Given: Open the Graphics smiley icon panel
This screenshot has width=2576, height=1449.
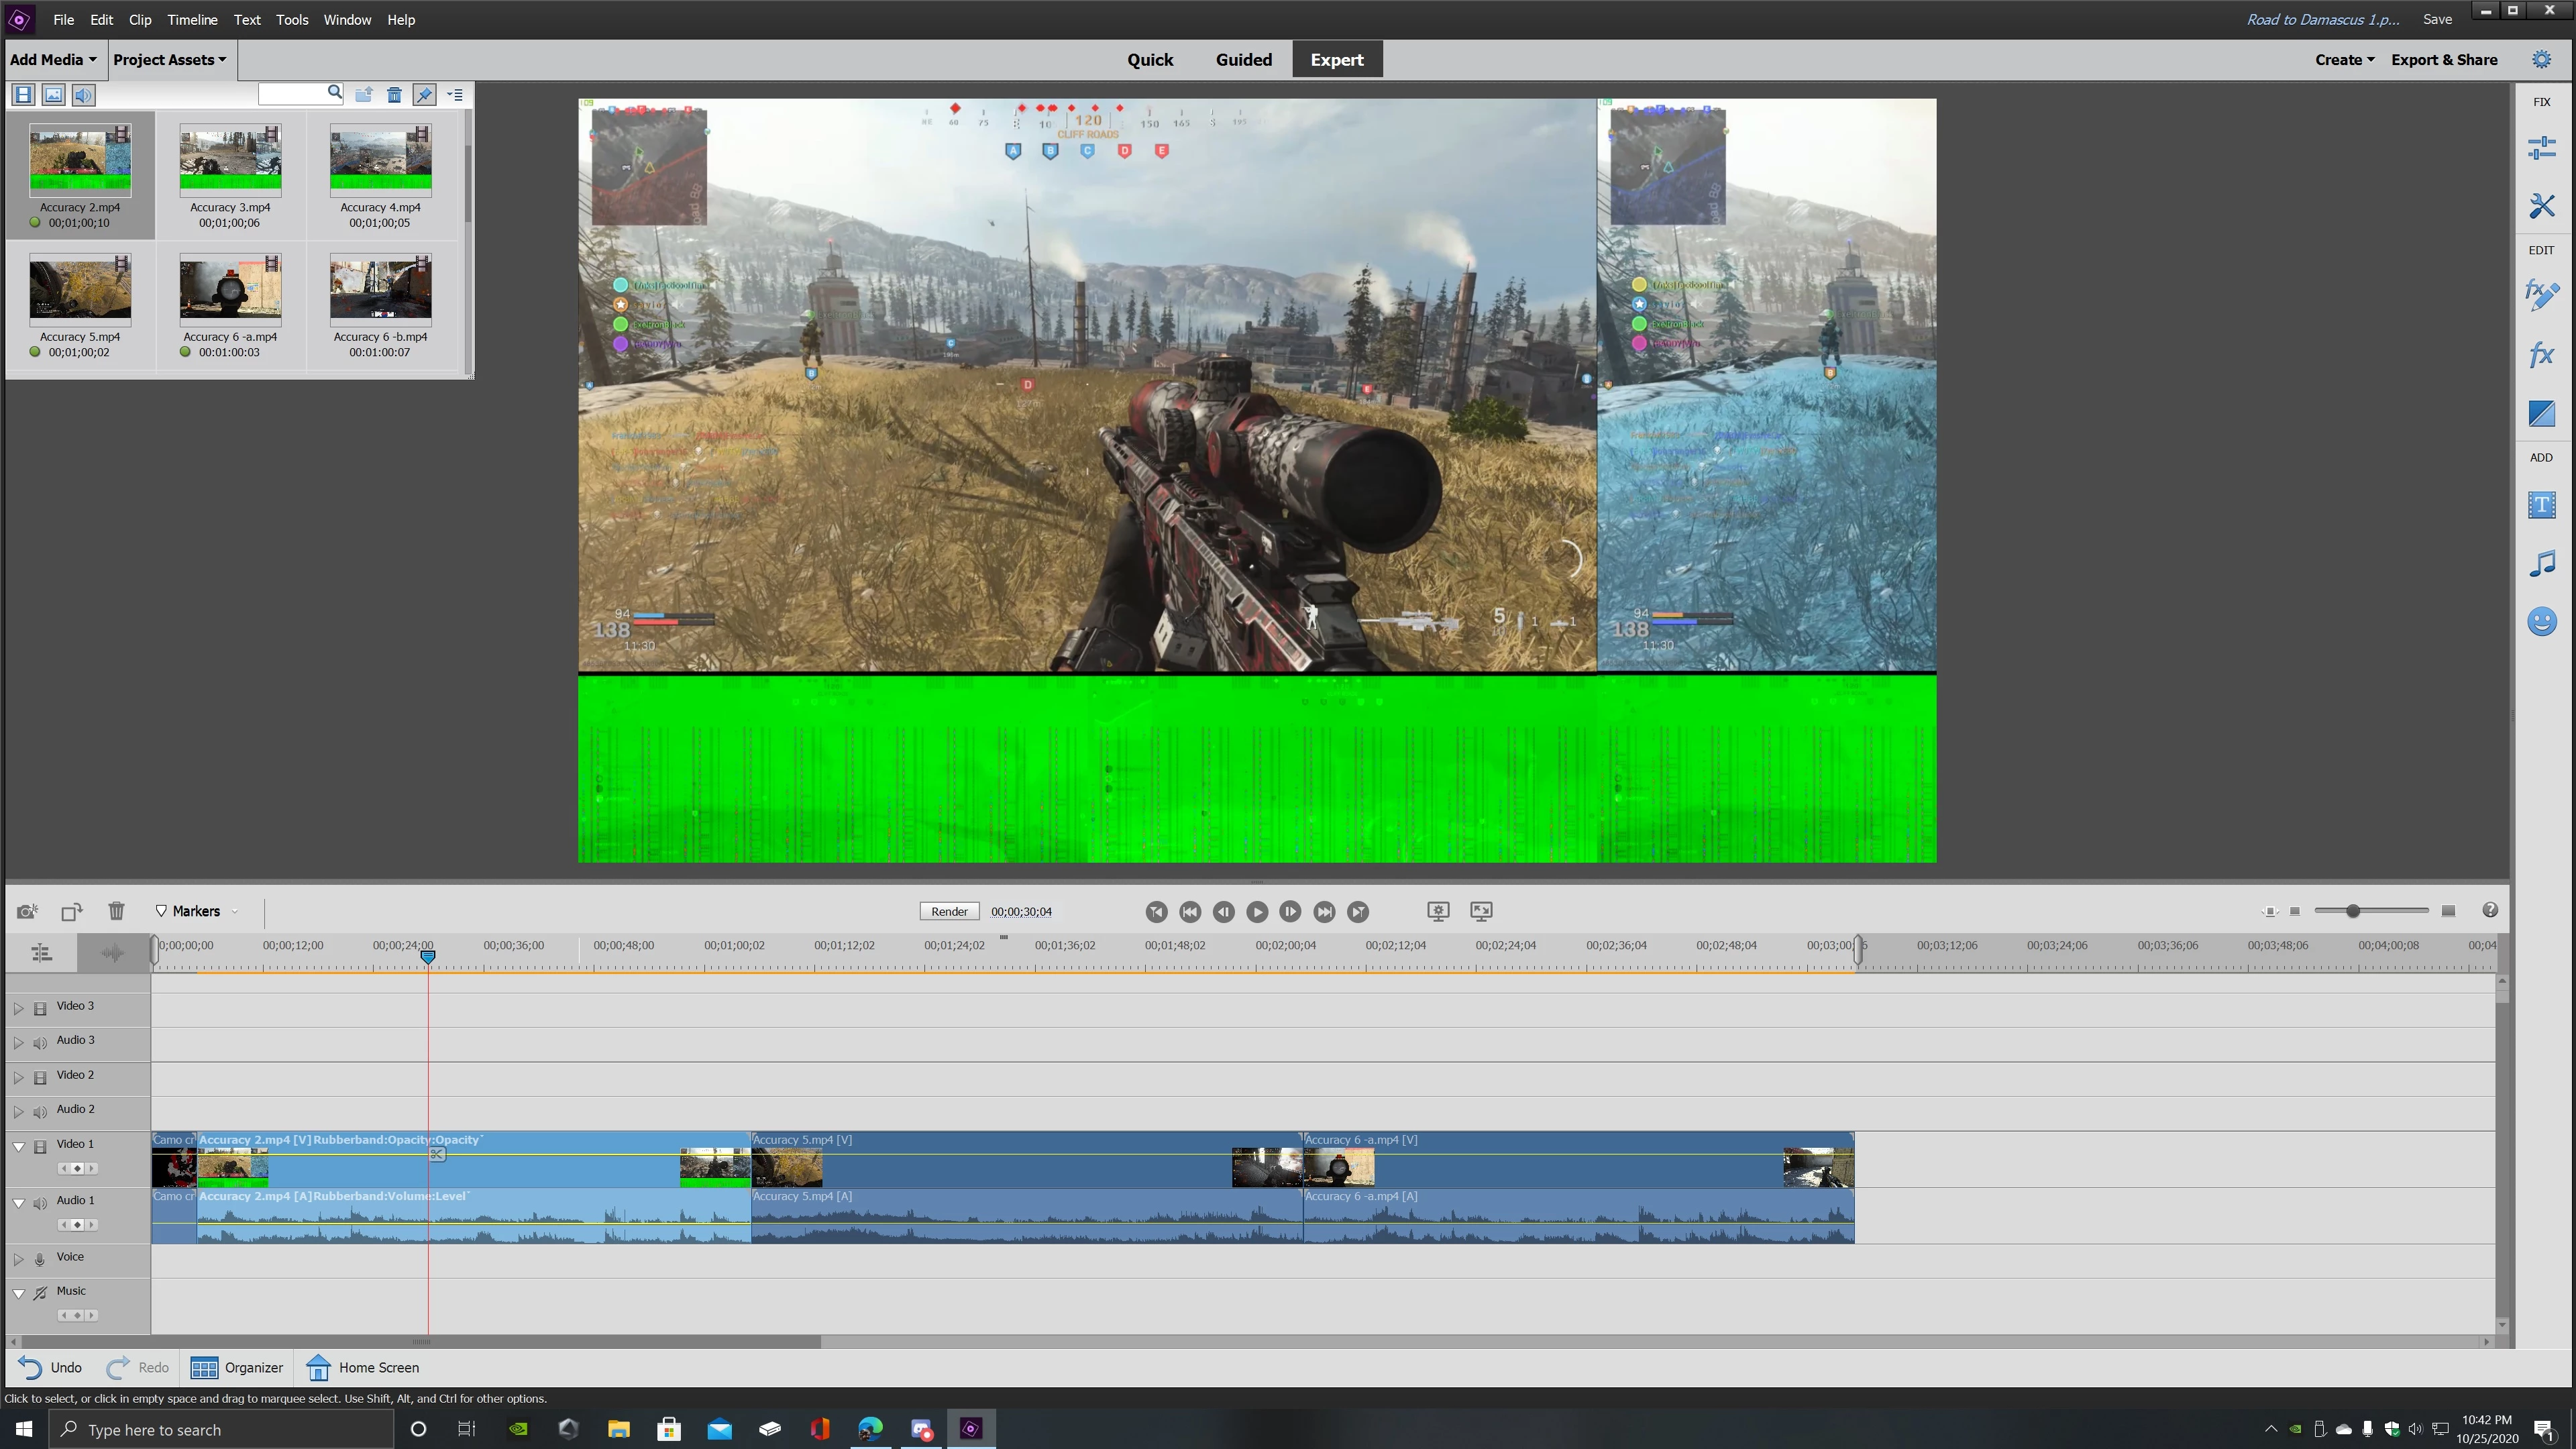Looking at the screenshot, I should [x=2541, y=622].
